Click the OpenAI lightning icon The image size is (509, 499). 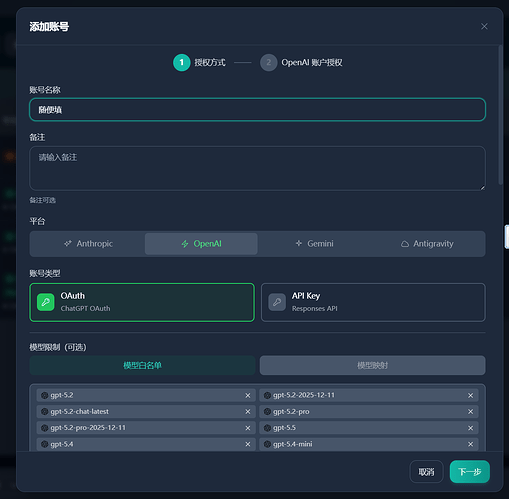185,244
